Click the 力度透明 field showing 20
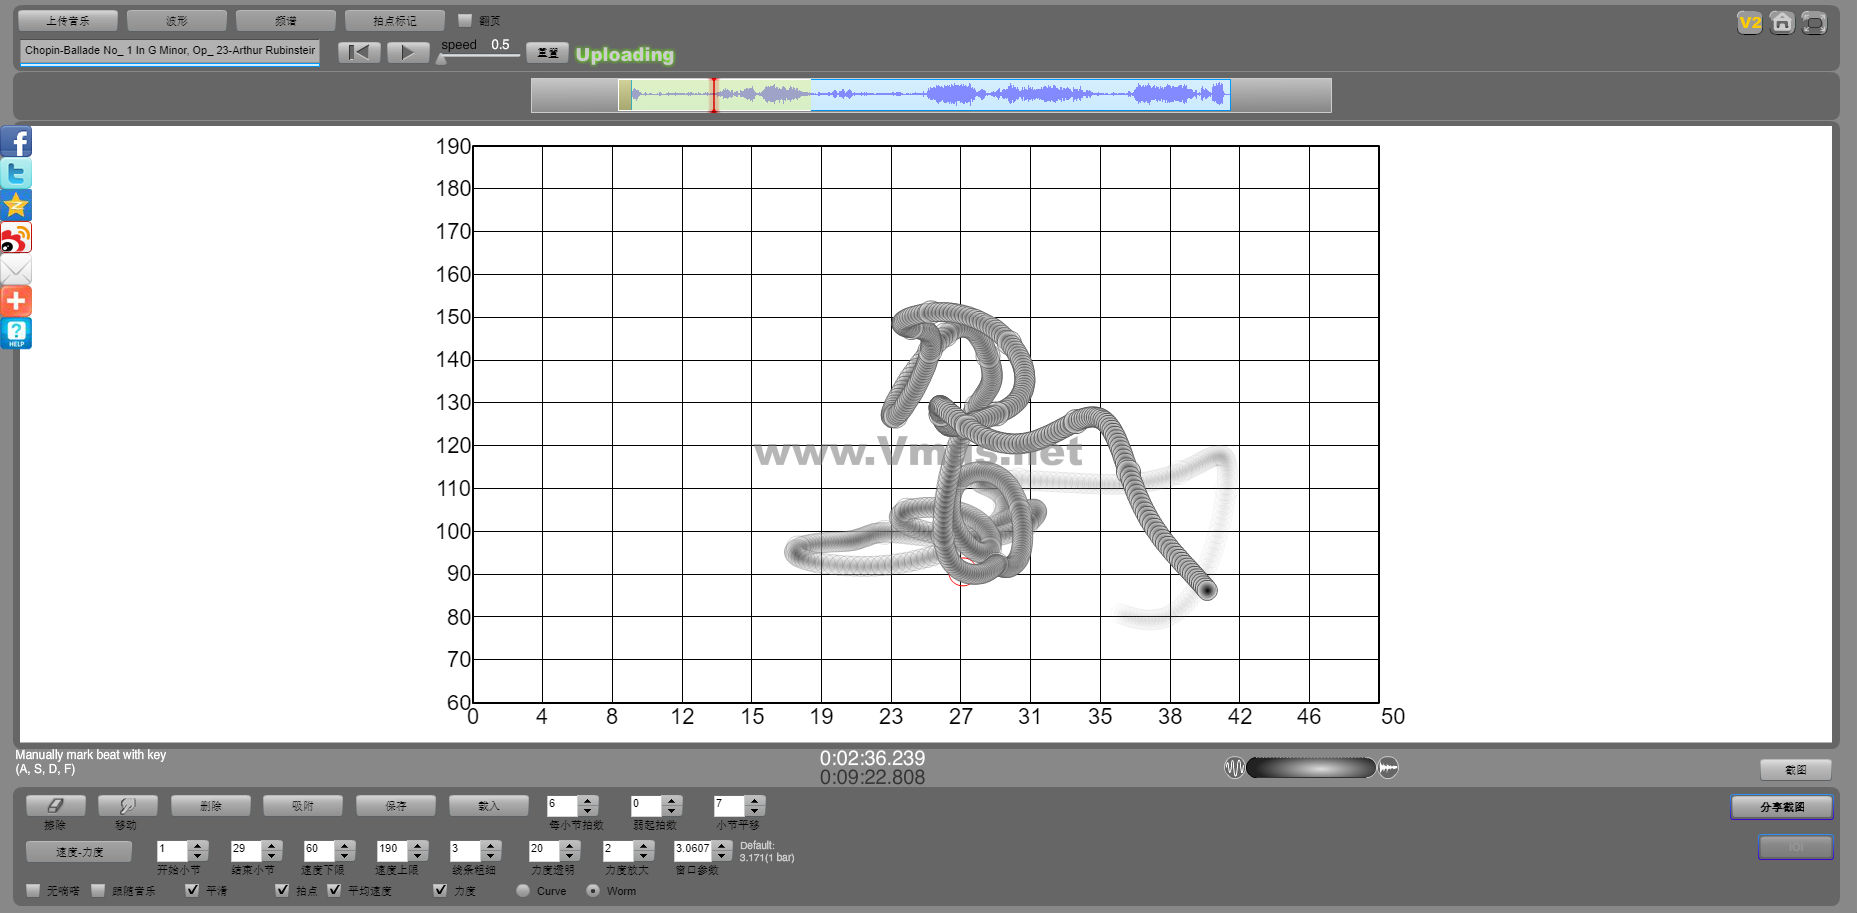Screen dimensions: 1857x913 (544, 850)
